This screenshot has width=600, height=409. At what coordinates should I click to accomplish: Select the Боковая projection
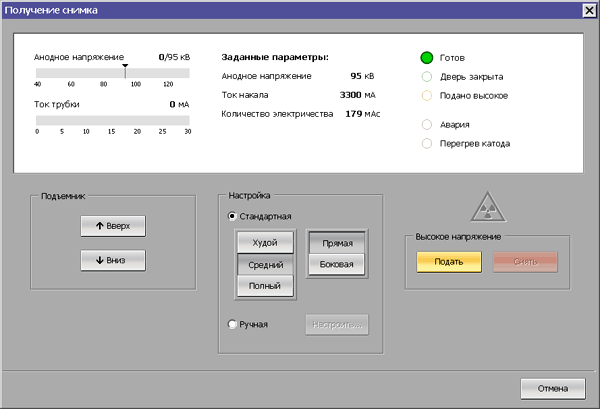pos(336,264)
